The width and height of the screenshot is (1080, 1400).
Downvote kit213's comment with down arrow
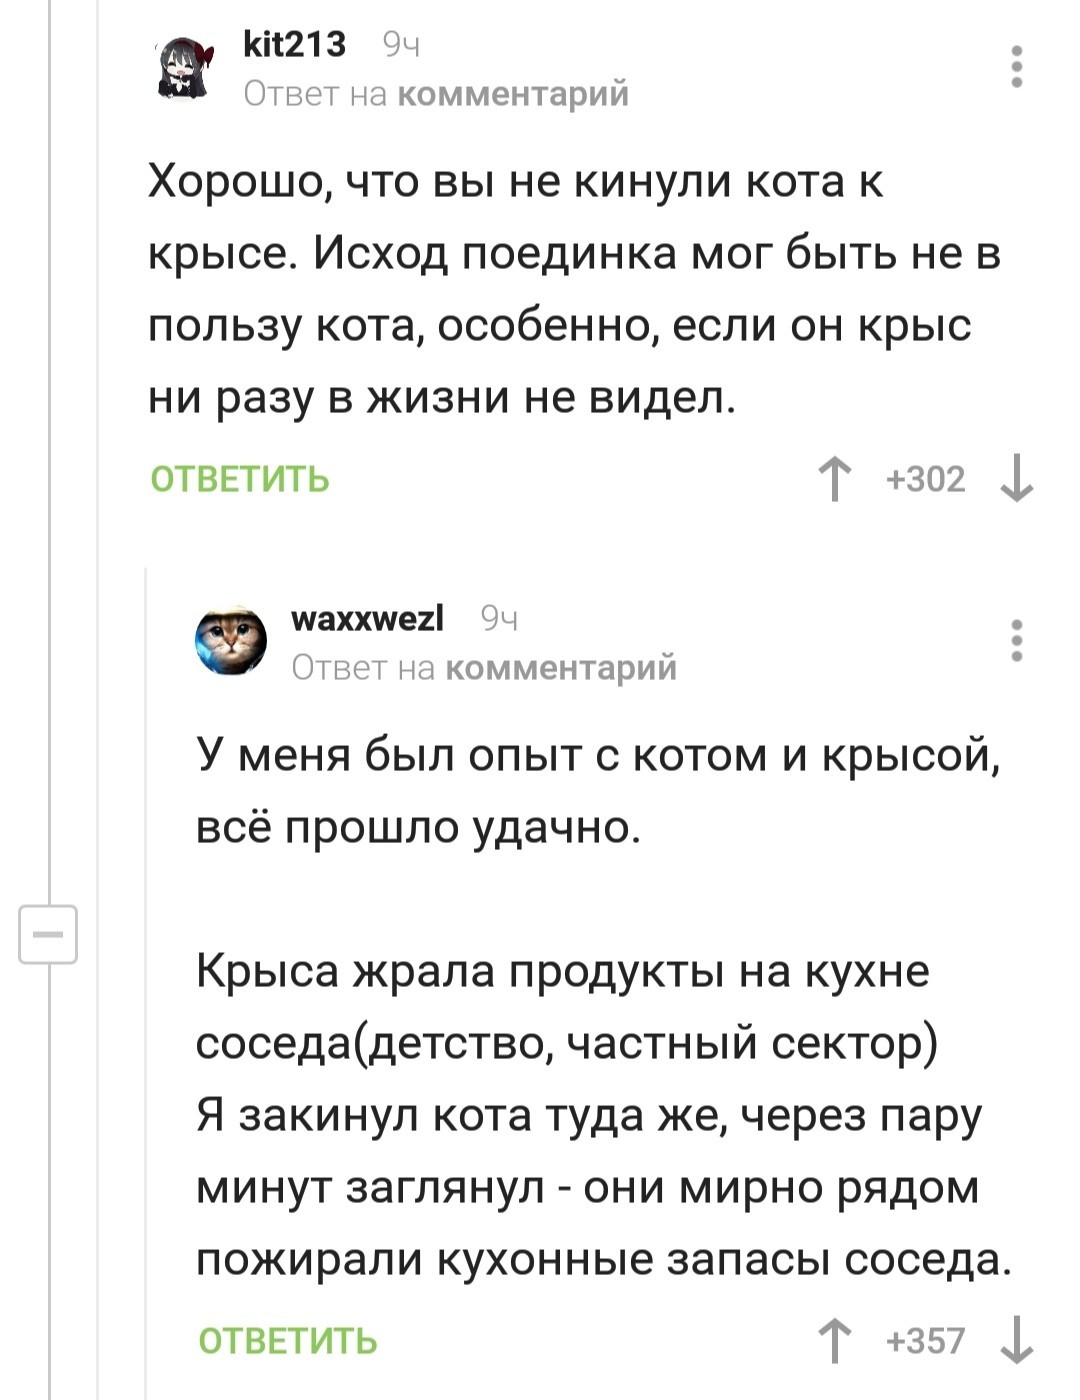pos(1016,479)
